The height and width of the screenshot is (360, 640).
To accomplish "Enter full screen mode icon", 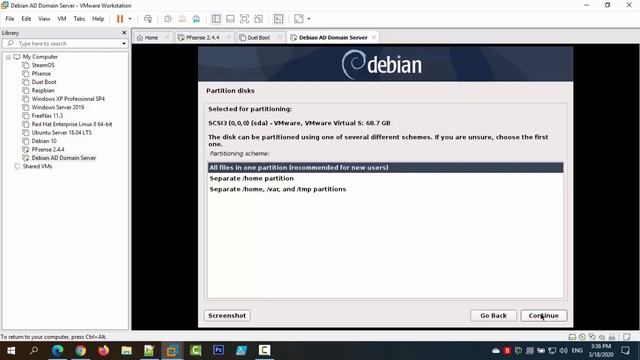I will tap(244, 19).
